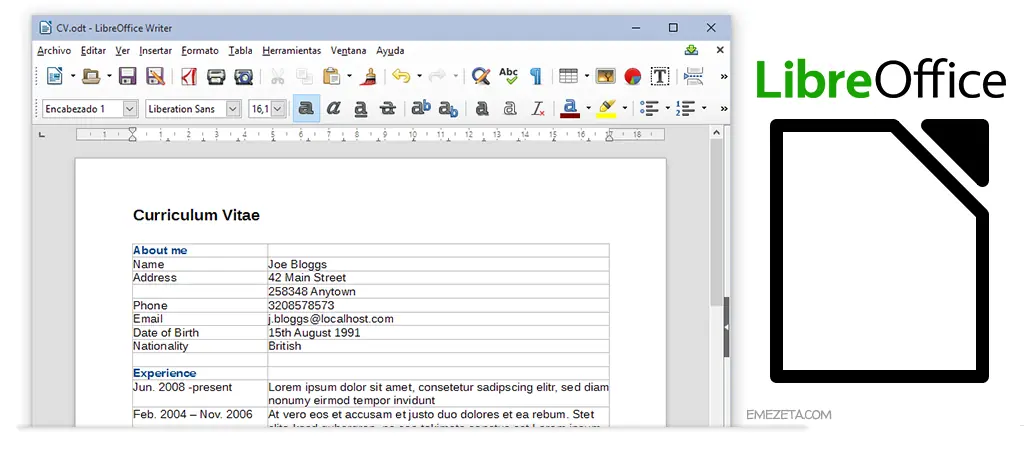Image resolution: width=1024 pixels, height=450 pixels.
Task: Click the Print icon
Action: pos(216,76)
